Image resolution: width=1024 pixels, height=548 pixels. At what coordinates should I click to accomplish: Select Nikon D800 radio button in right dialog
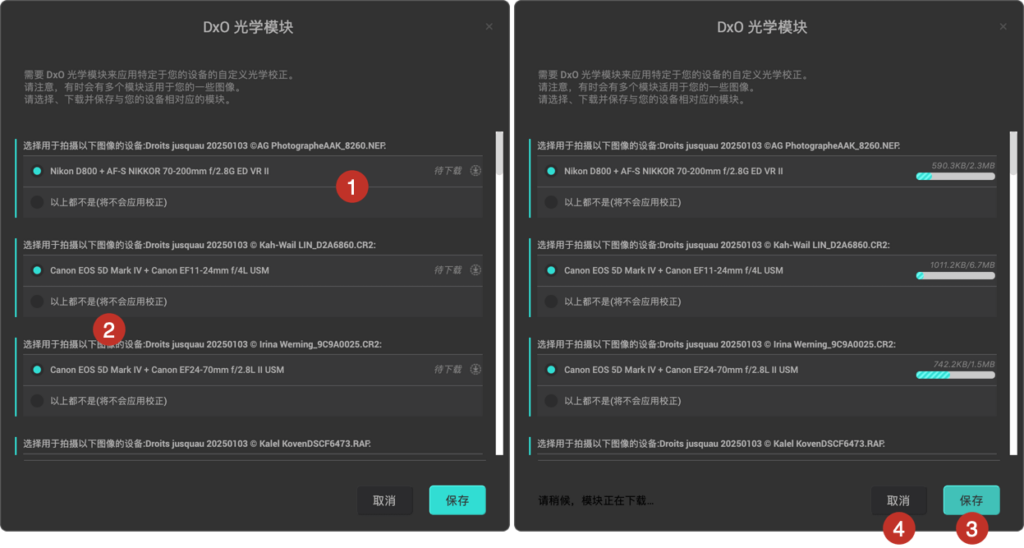[x=551, y=171]
